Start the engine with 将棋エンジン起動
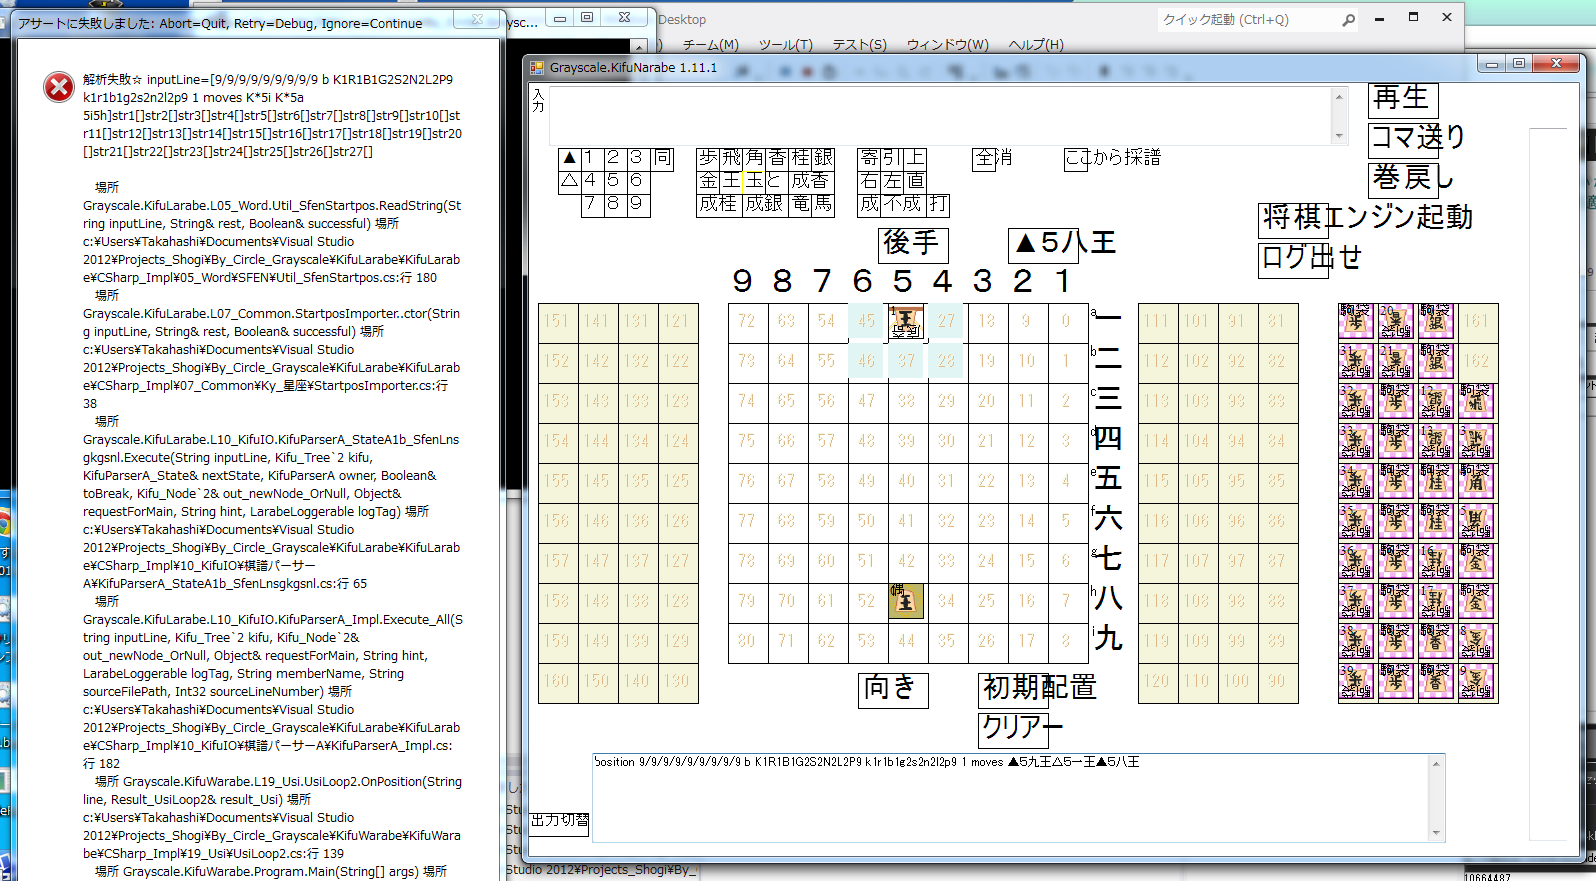The width and height of the screenshot is (1596, 881). (1293, 219)
